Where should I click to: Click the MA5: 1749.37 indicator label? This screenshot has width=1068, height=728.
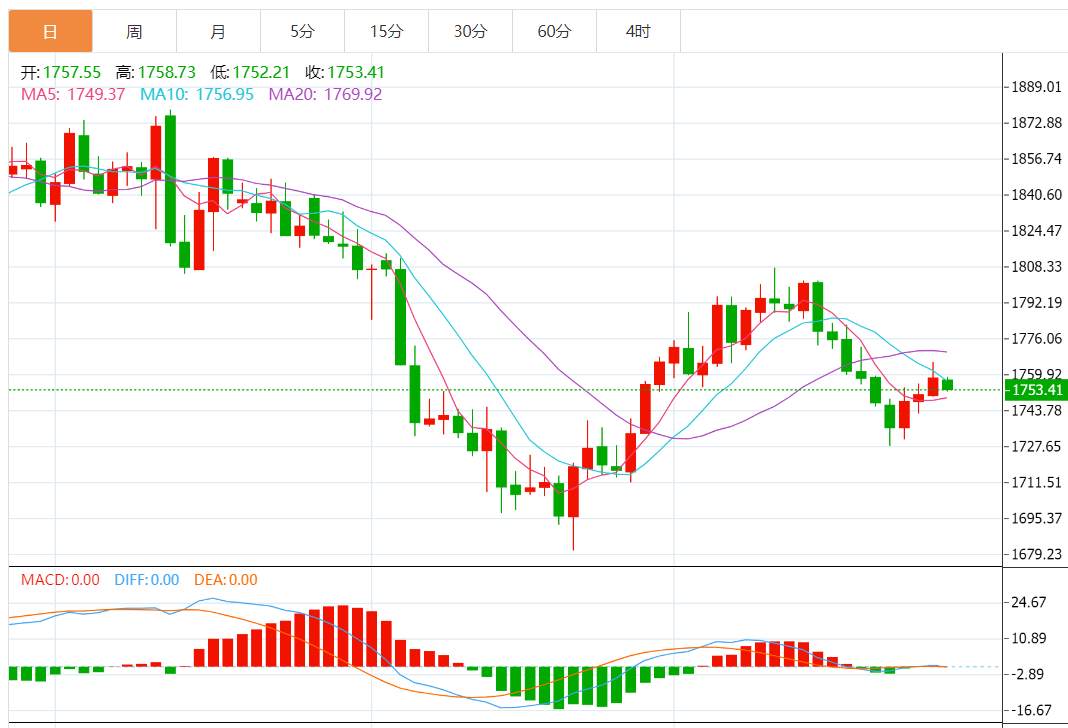73,94
